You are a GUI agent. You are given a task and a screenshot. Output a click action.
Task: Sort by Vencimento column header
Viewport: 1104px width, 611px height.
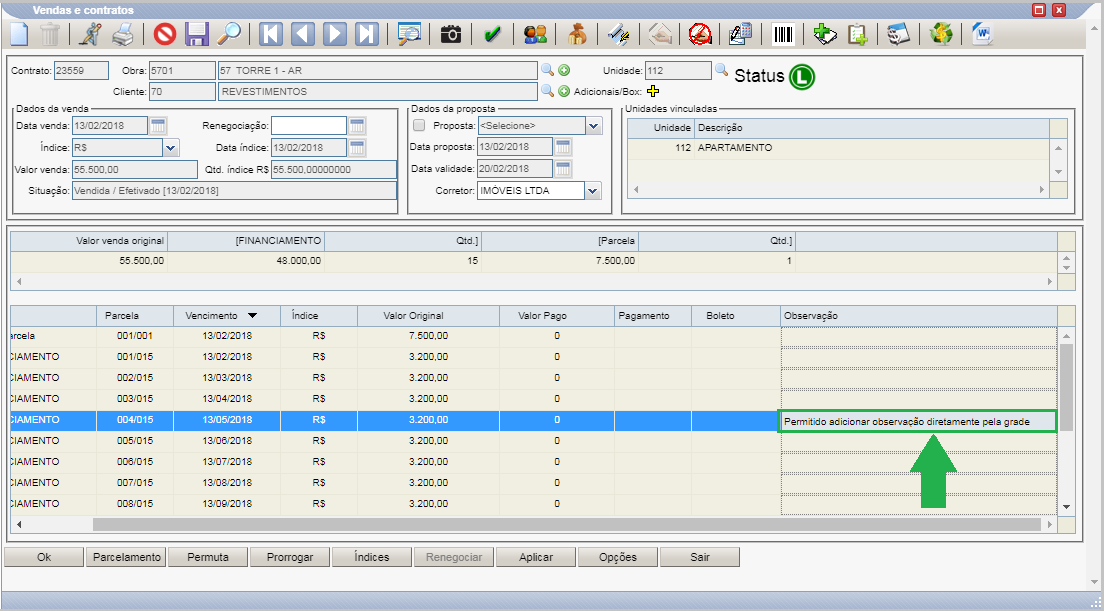(x=227, y=316)
